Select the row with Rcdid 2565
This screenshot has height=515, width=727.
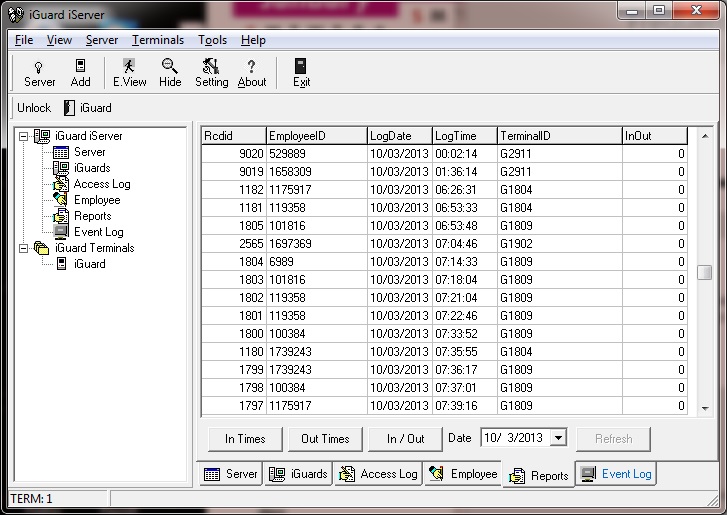(x=444, y=244)
